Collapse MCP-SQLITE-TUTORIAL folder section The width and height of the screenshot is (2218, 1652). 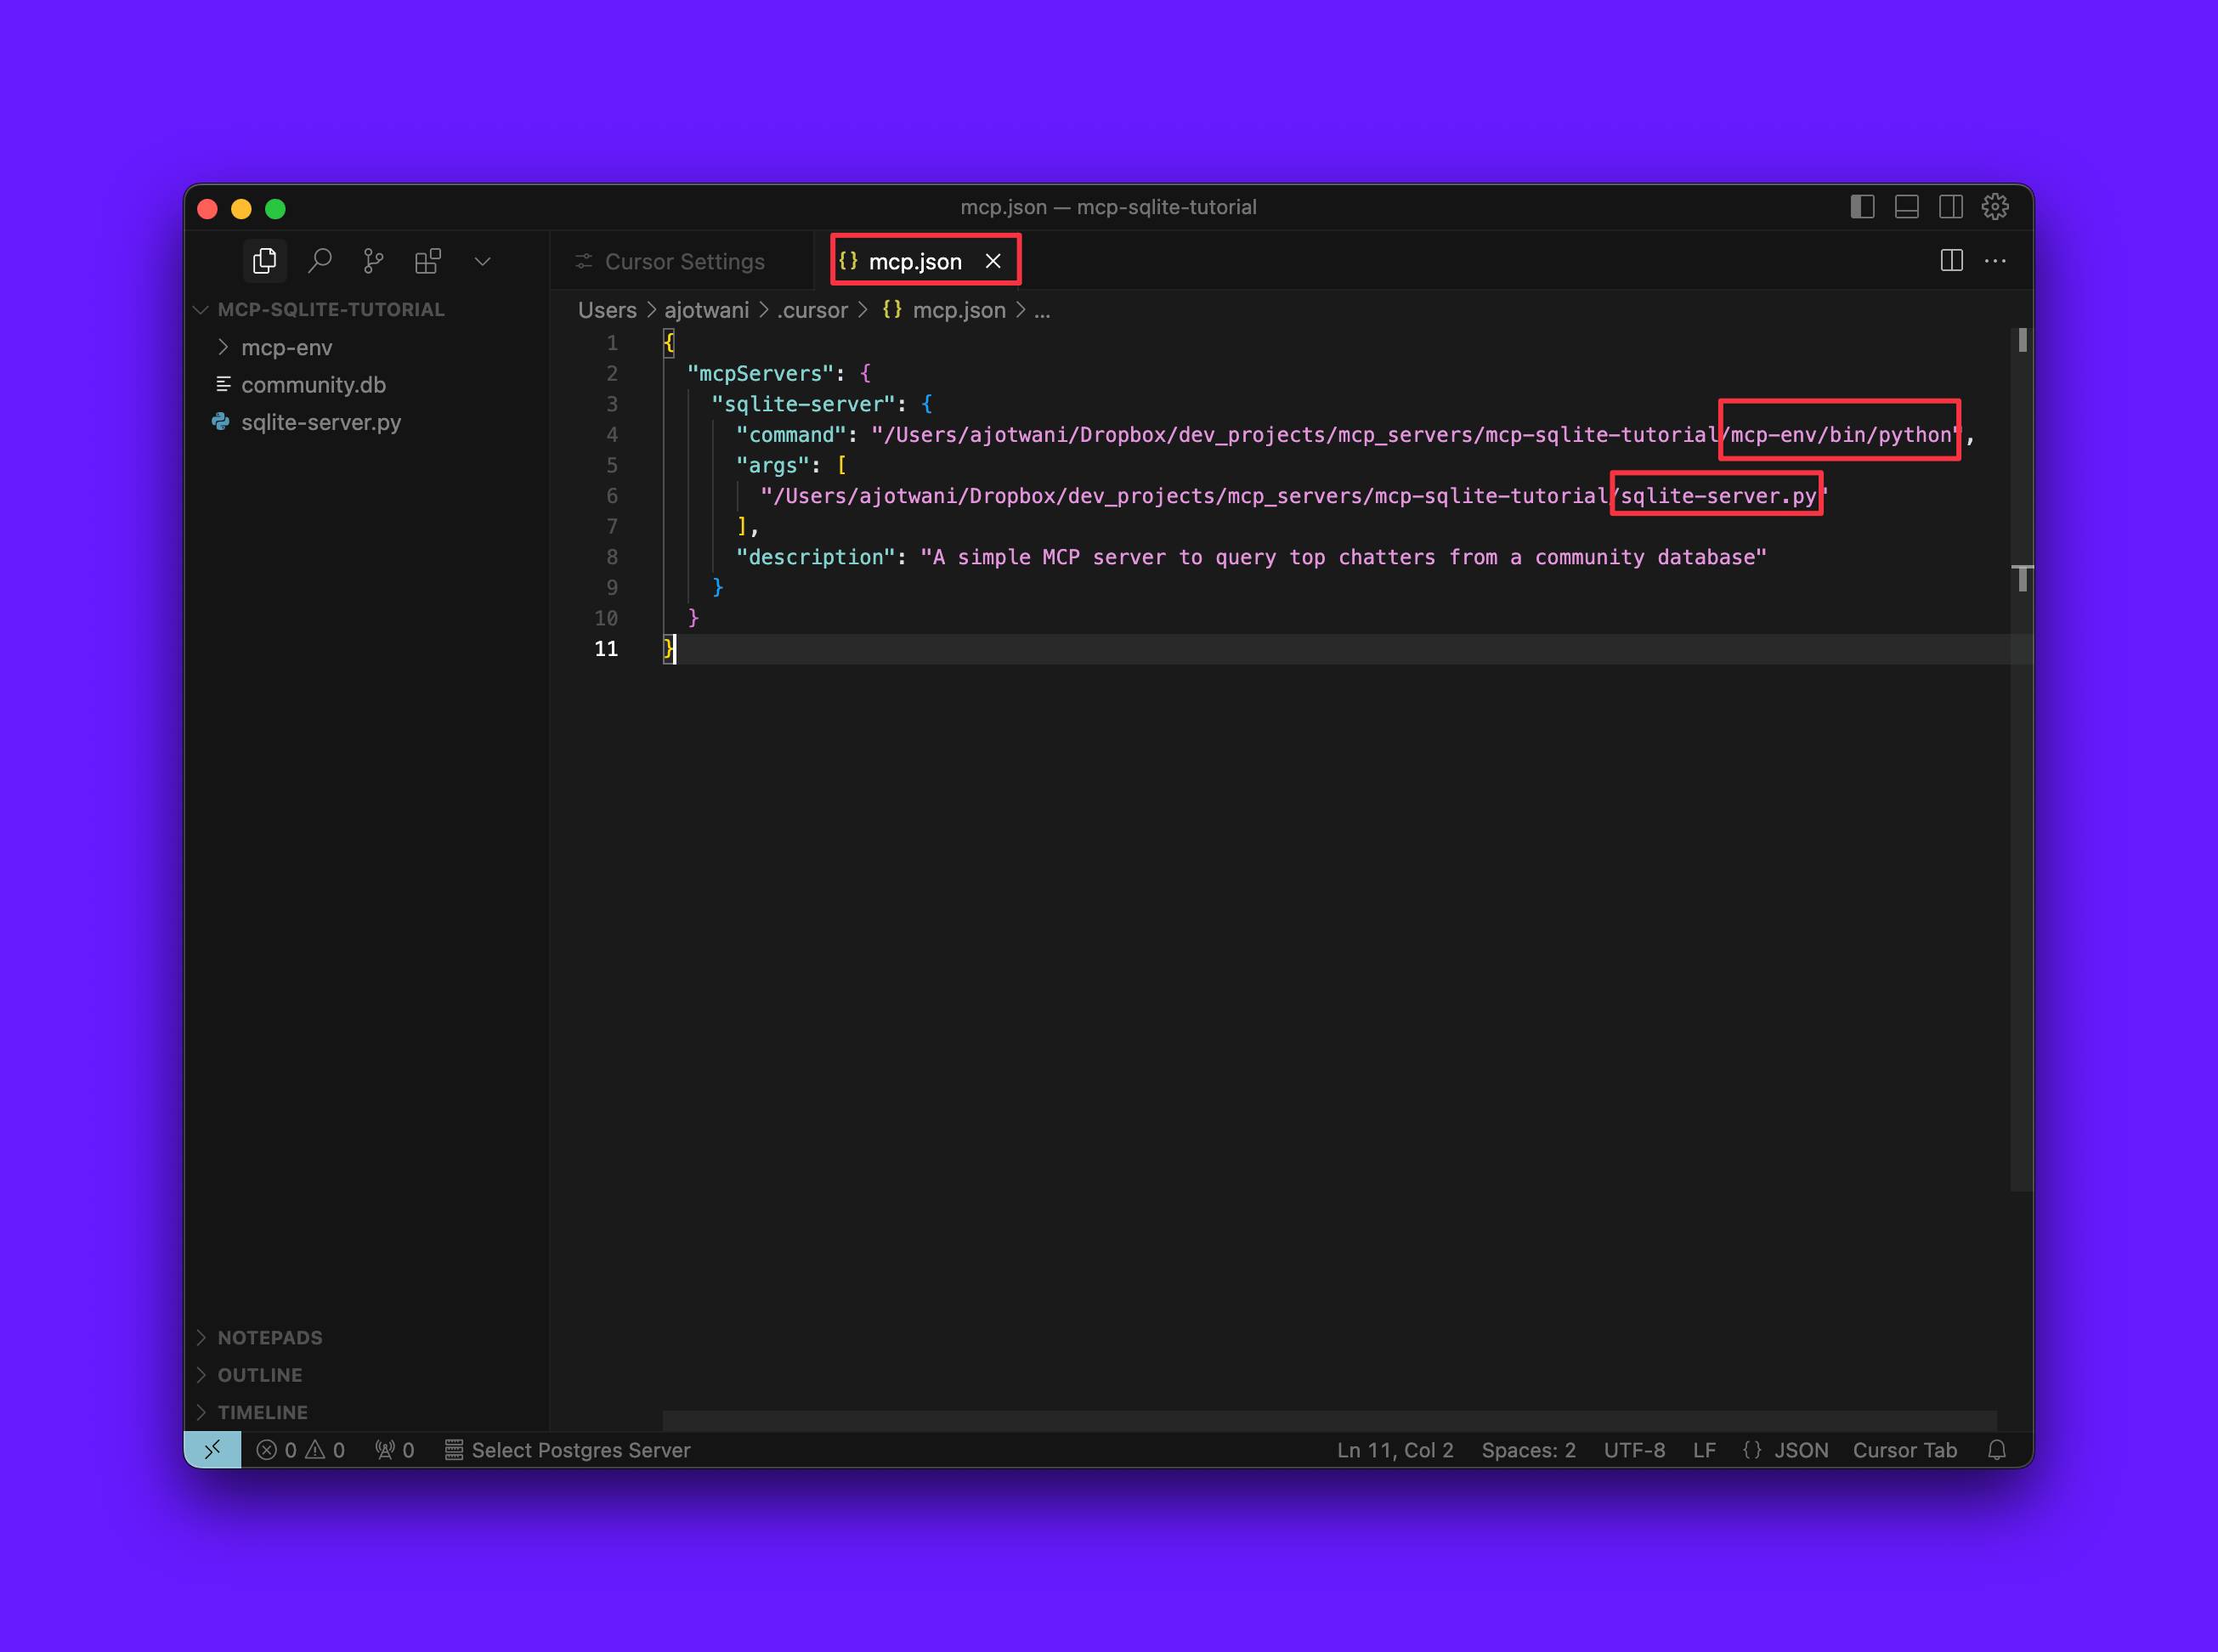click(330, 310)
